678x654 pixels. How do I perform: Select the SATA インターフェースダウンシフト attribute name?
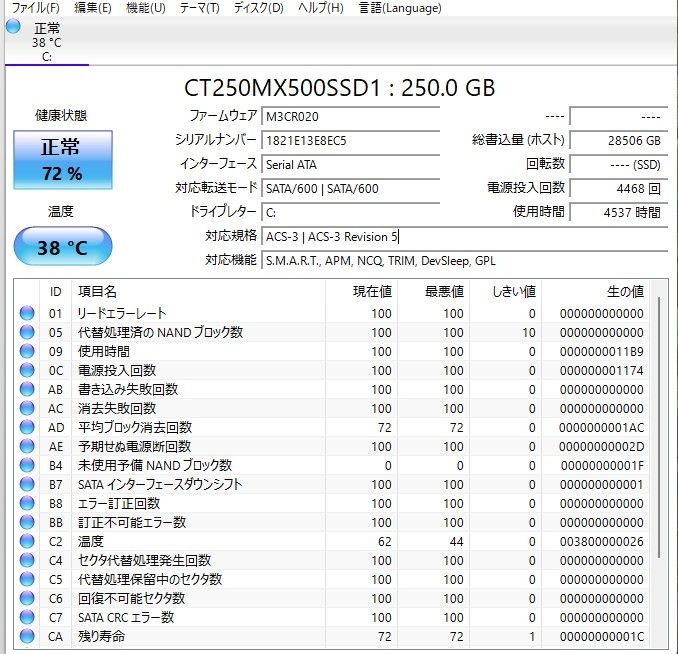click(160, 484)
